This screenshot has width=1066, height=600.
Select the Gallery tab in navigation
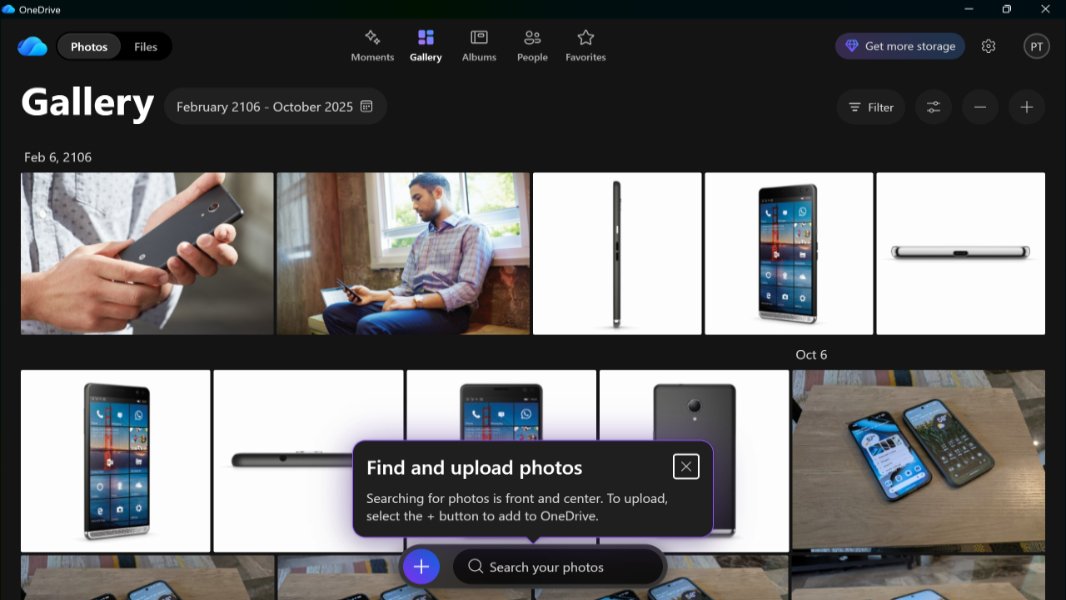click(425, 45)
